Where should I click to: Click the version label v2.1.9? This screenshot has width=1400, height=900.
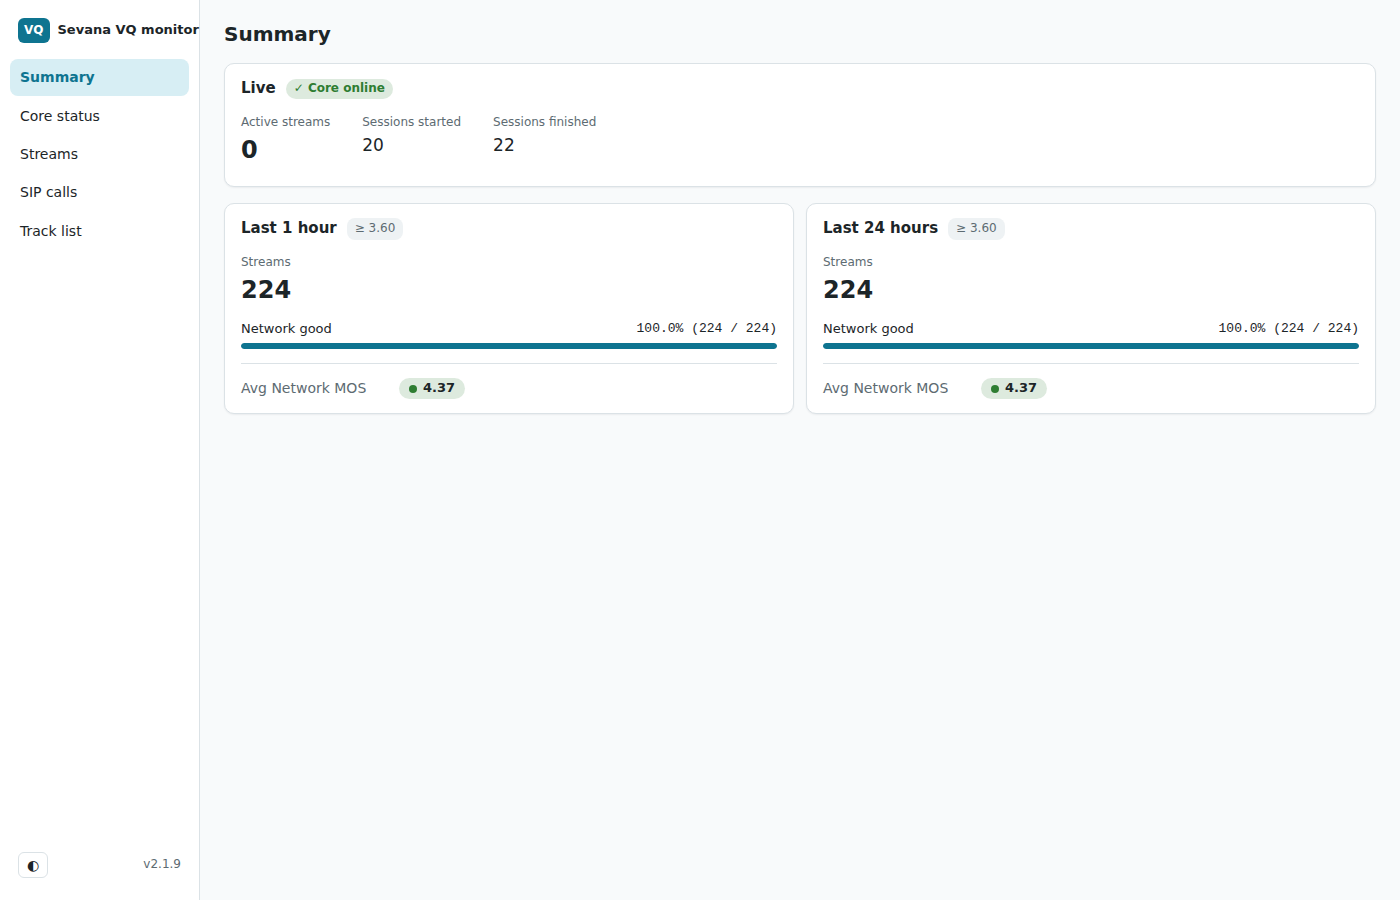pos(162,864)
